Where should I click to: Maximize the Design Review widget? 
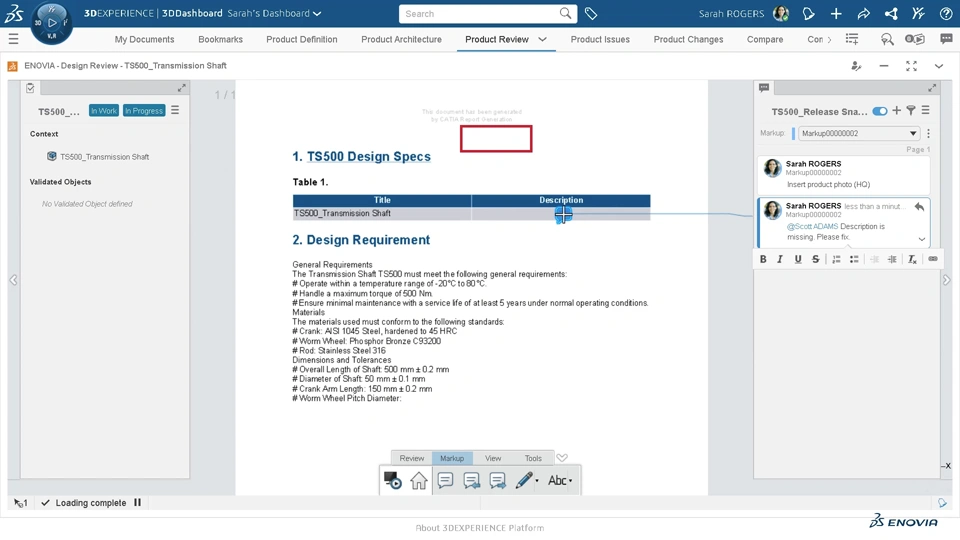911,66
